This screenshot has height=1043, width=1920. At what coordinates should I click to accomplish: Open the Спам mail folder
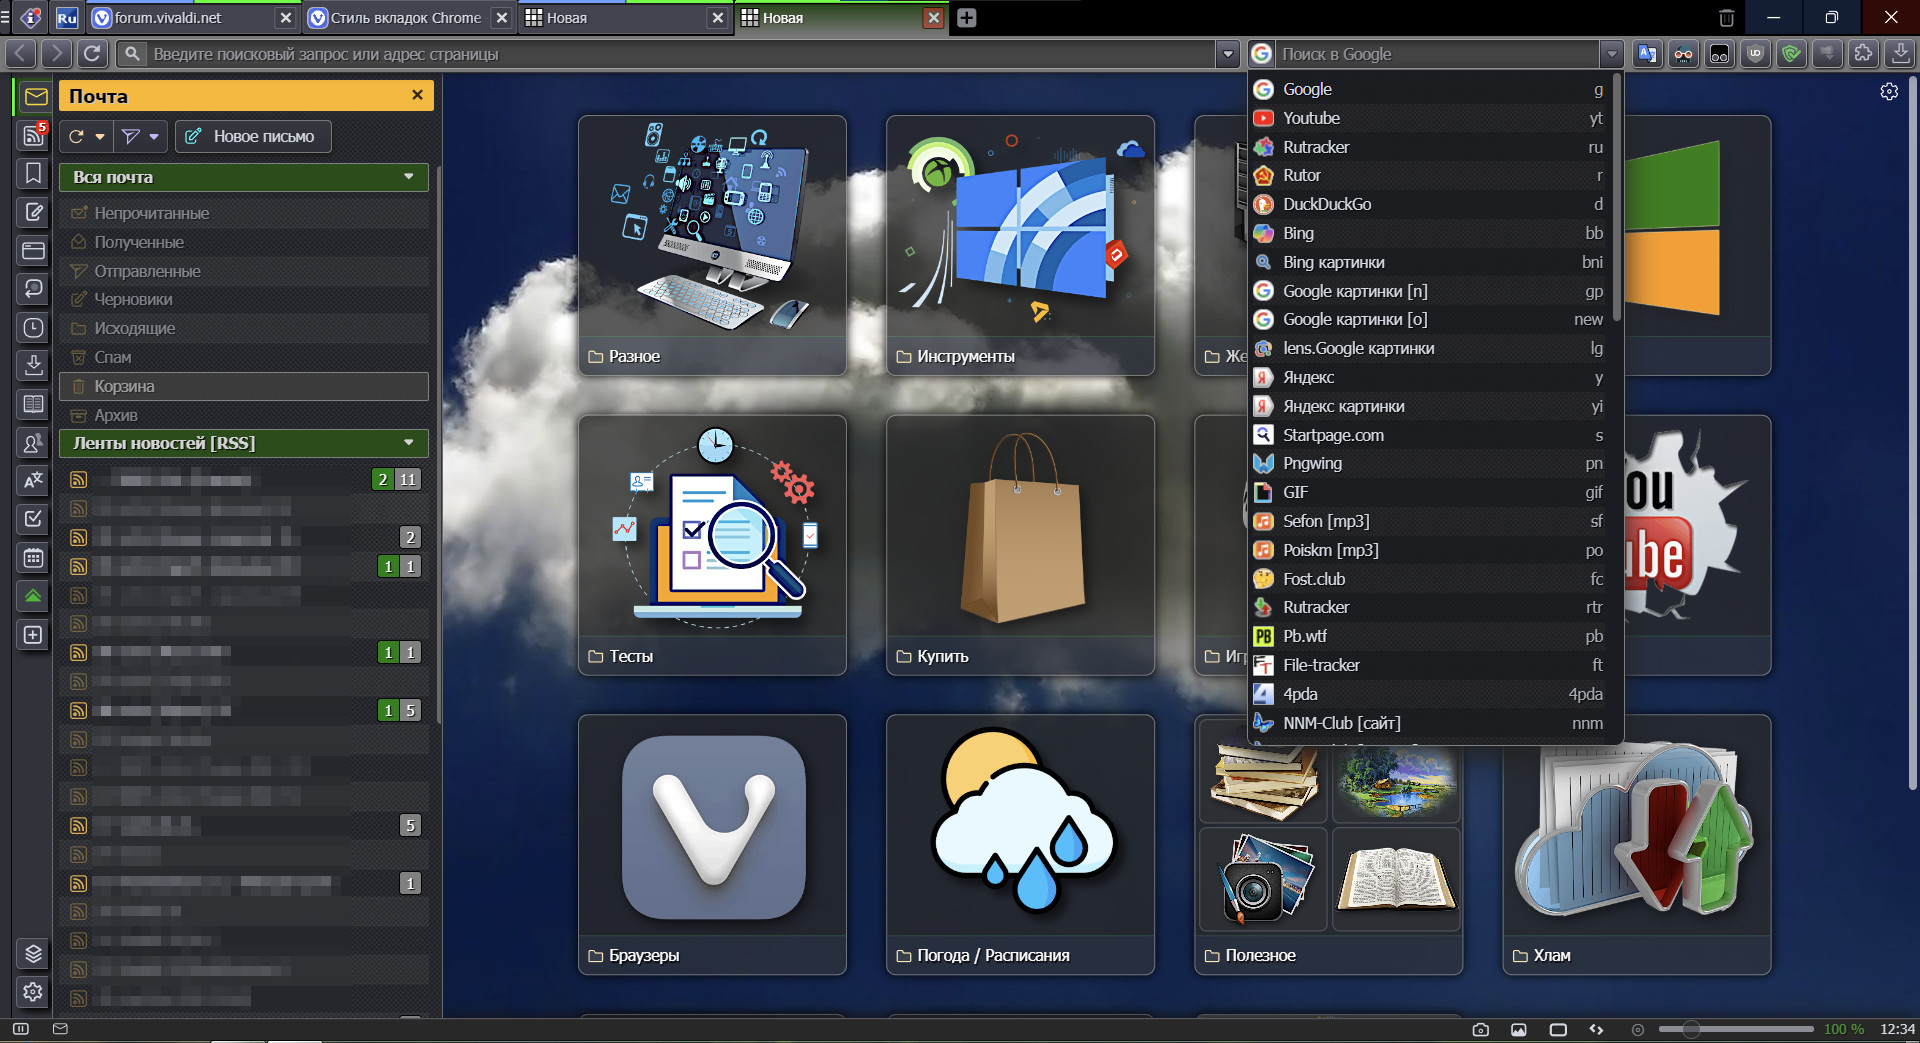click(244, 357)
